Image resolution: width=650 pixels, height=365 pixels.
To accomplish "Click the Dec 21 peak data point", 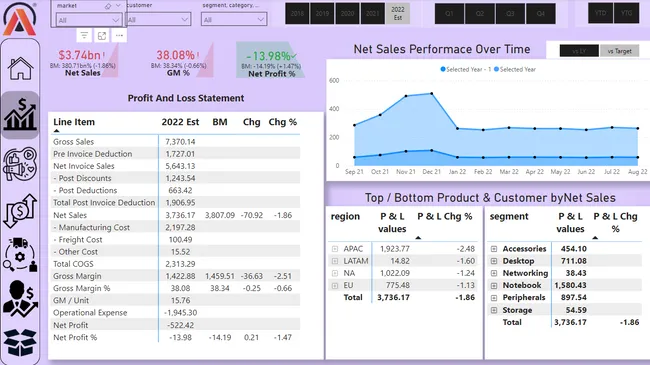I will (x=432, y=94).
